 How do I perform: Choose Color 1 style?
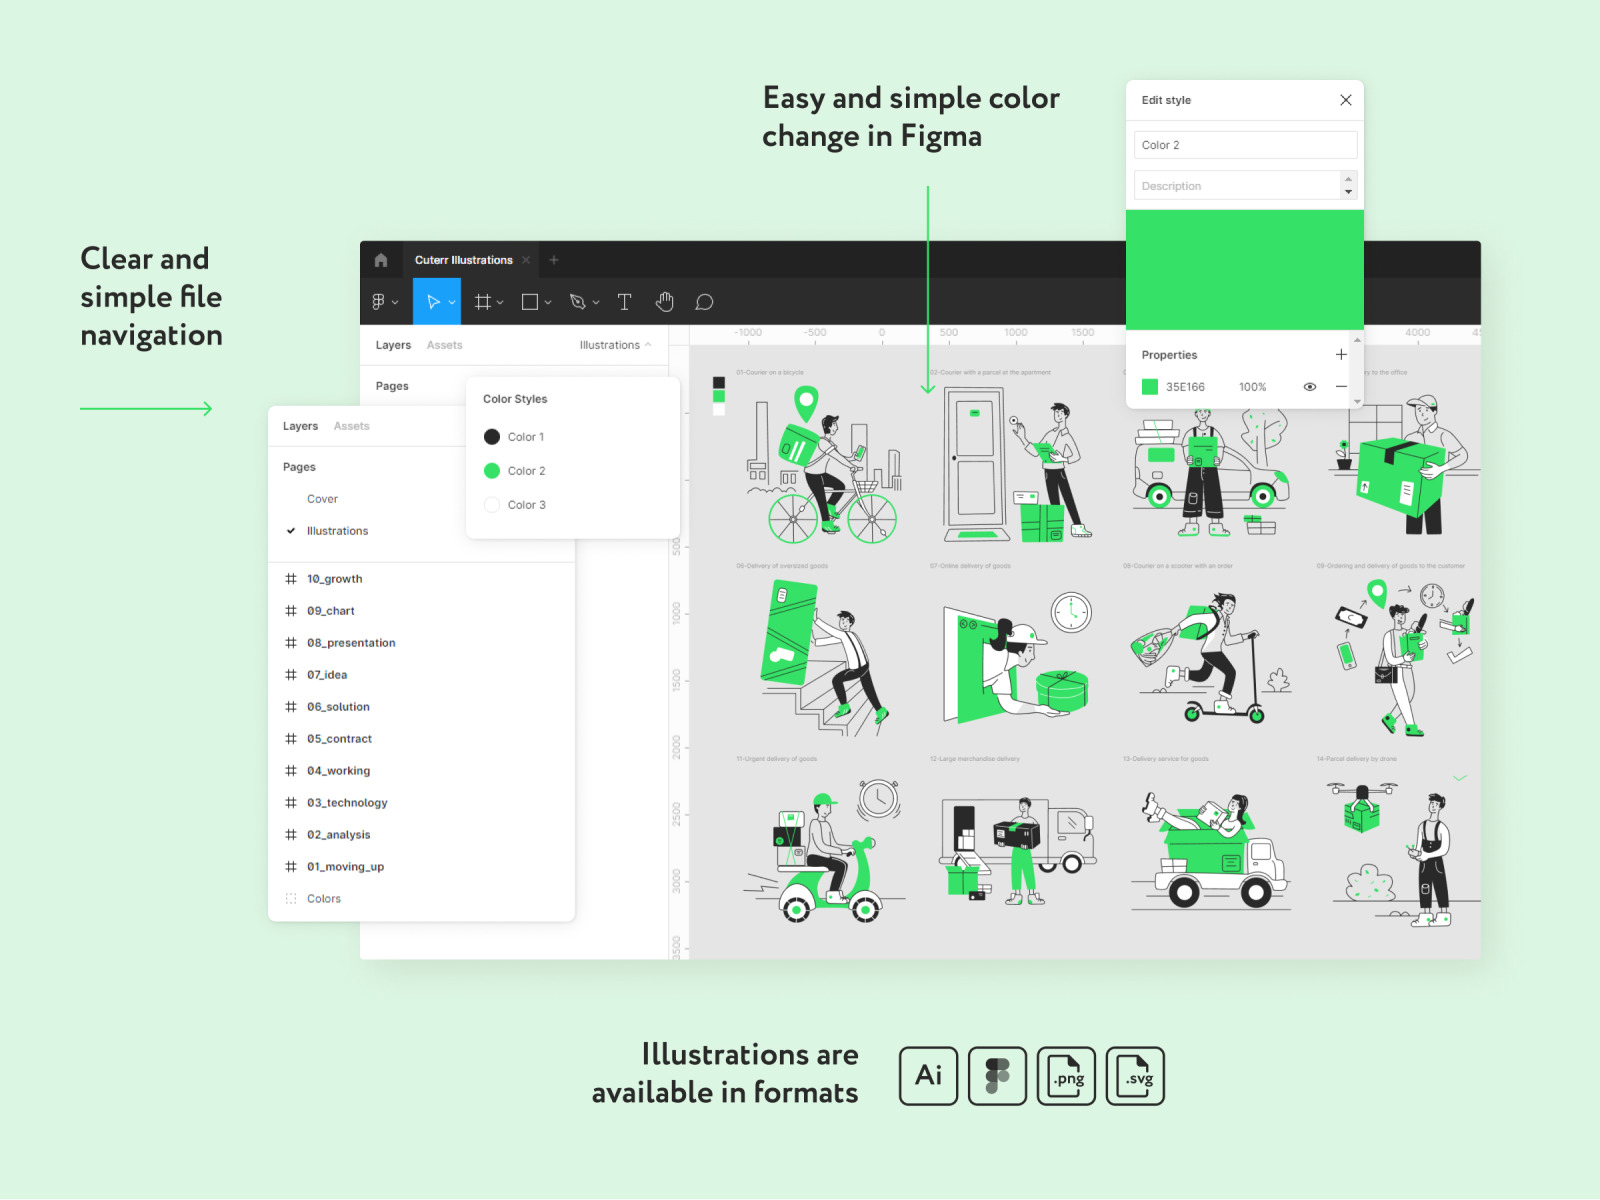525,437
